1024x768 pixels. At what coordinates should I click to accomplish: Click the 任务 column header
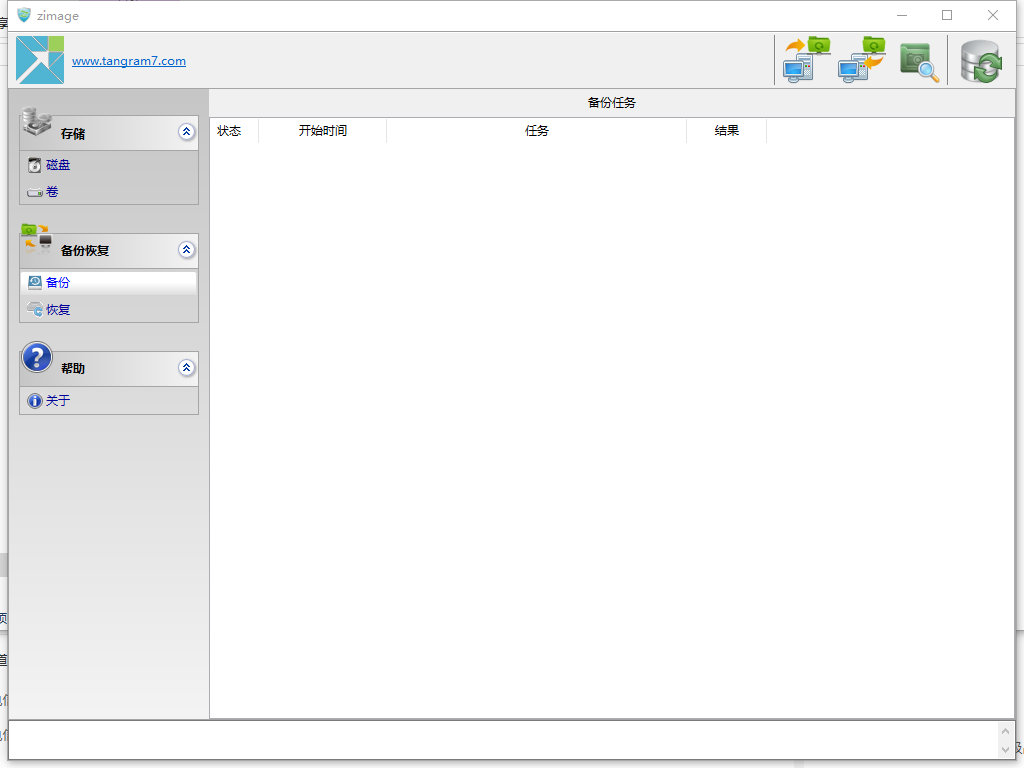pos(536,131)
